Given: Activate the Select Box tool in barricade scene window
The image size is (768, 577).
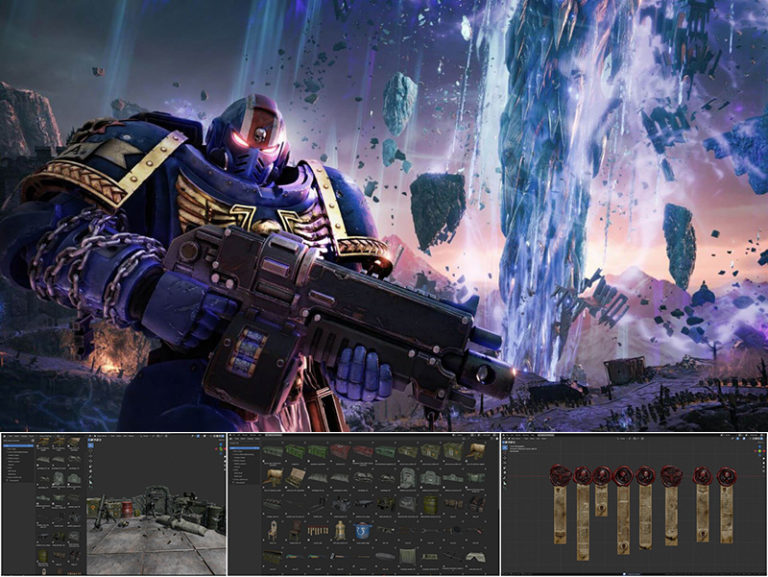Looking at the screenshot, I should (91, 446).
